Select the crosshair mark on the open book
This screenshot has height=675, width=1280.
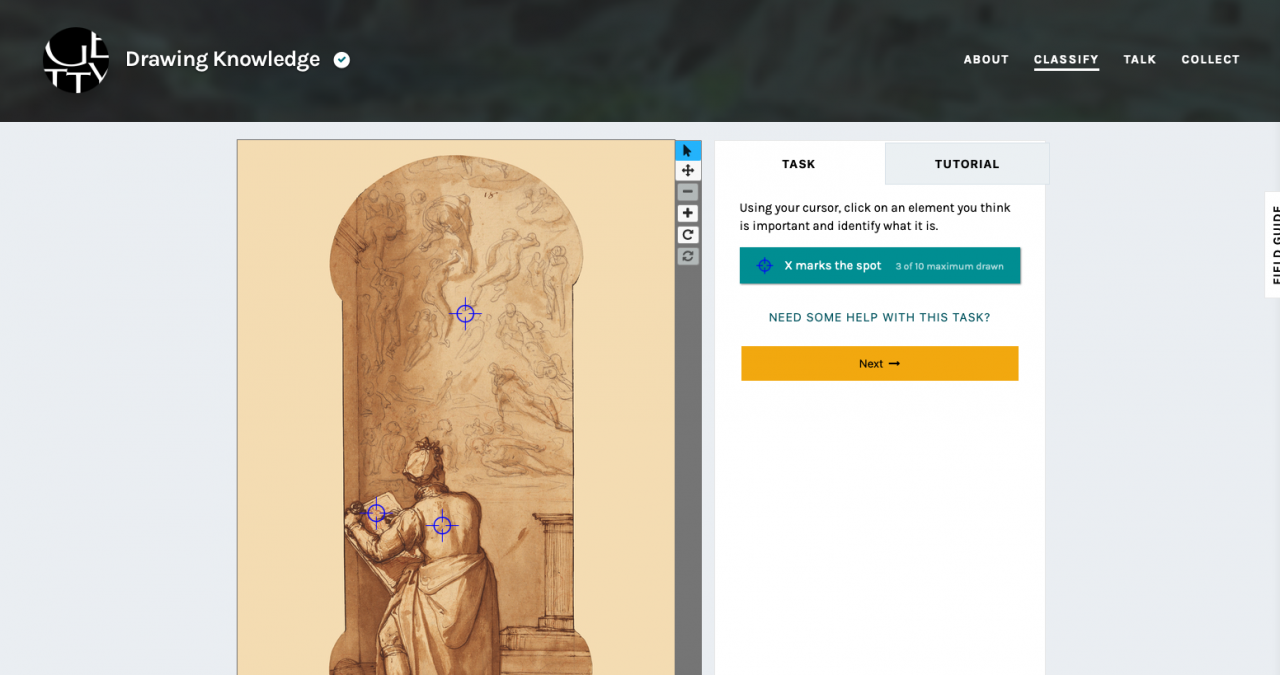(x=376, y=513)
